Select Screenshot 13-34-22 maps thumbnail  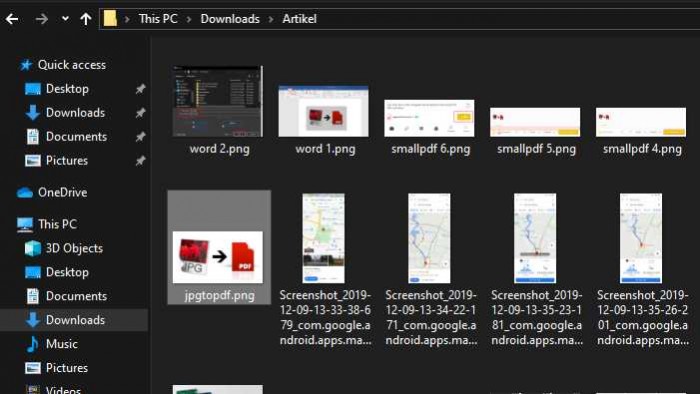pos(429,238)
